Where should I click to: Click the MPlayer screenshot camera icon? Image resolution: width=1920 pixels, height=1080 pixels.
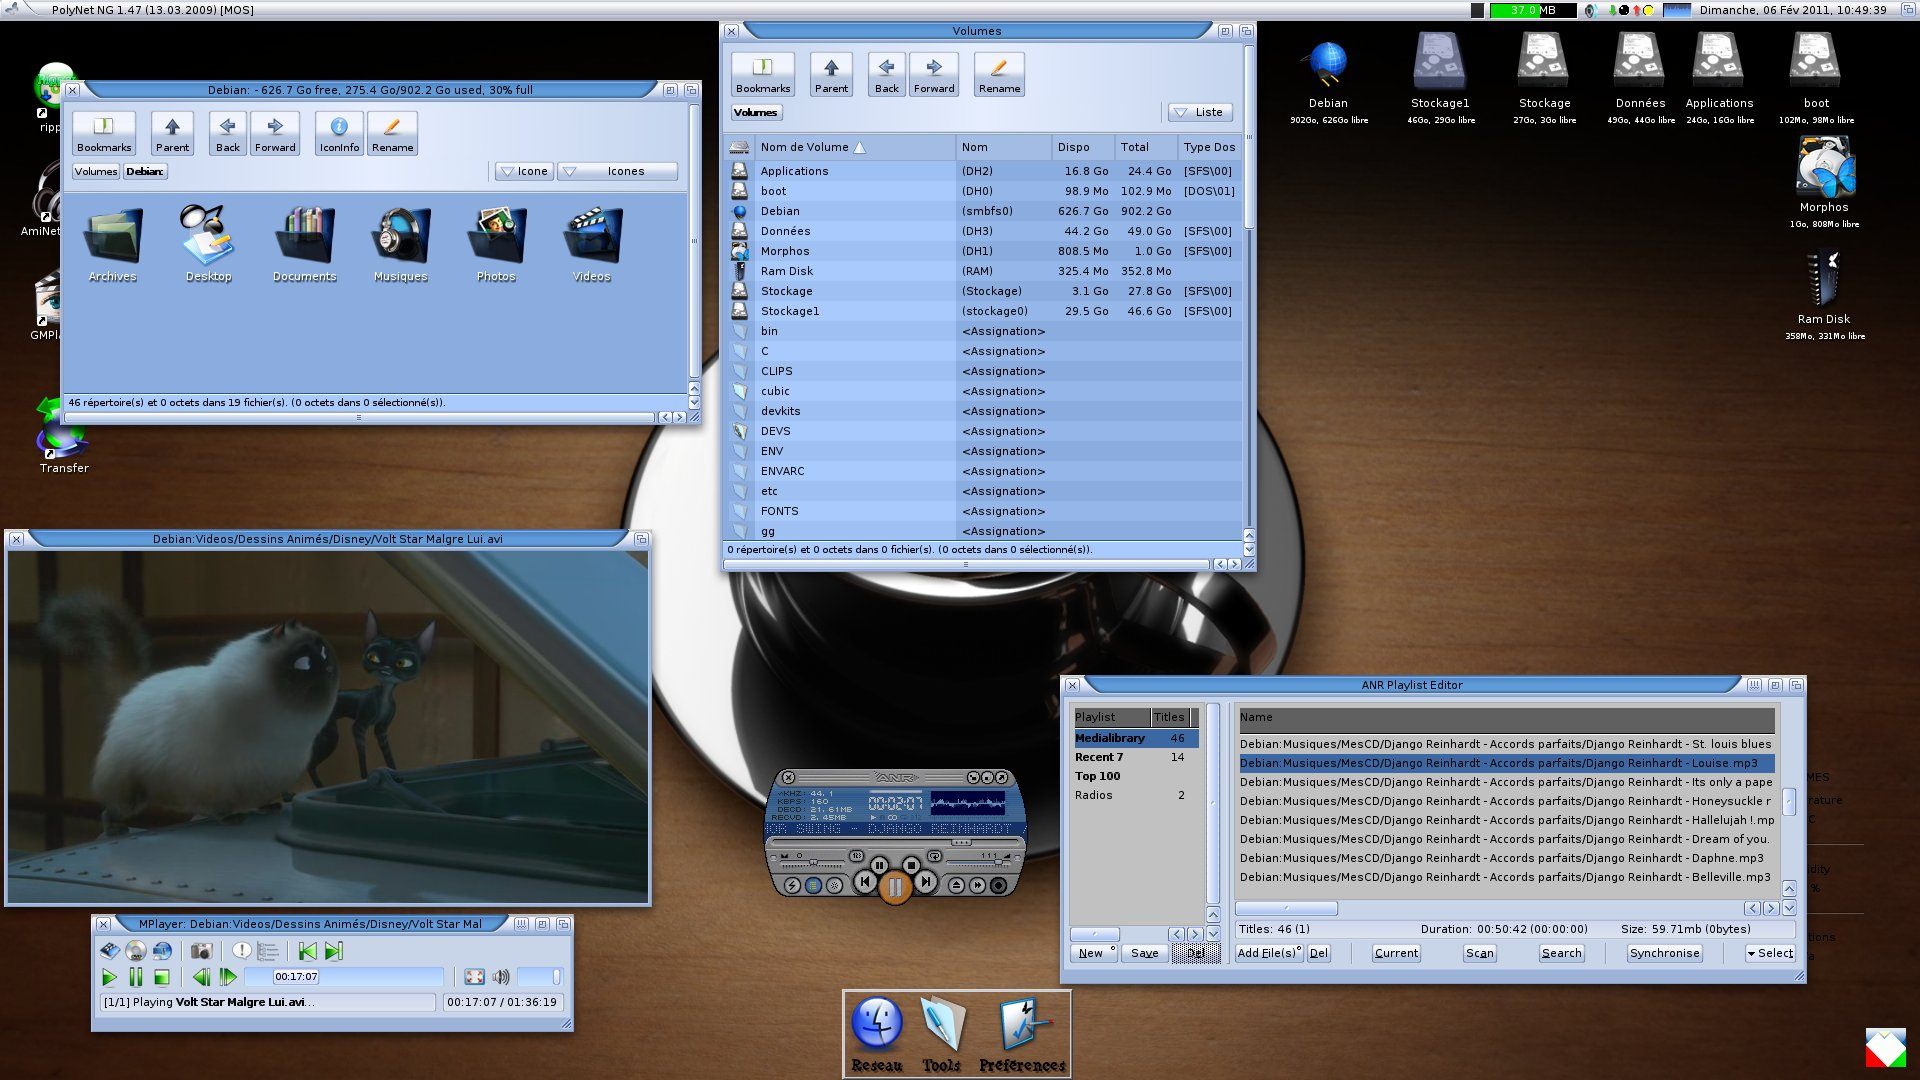[x=201, y=951]
